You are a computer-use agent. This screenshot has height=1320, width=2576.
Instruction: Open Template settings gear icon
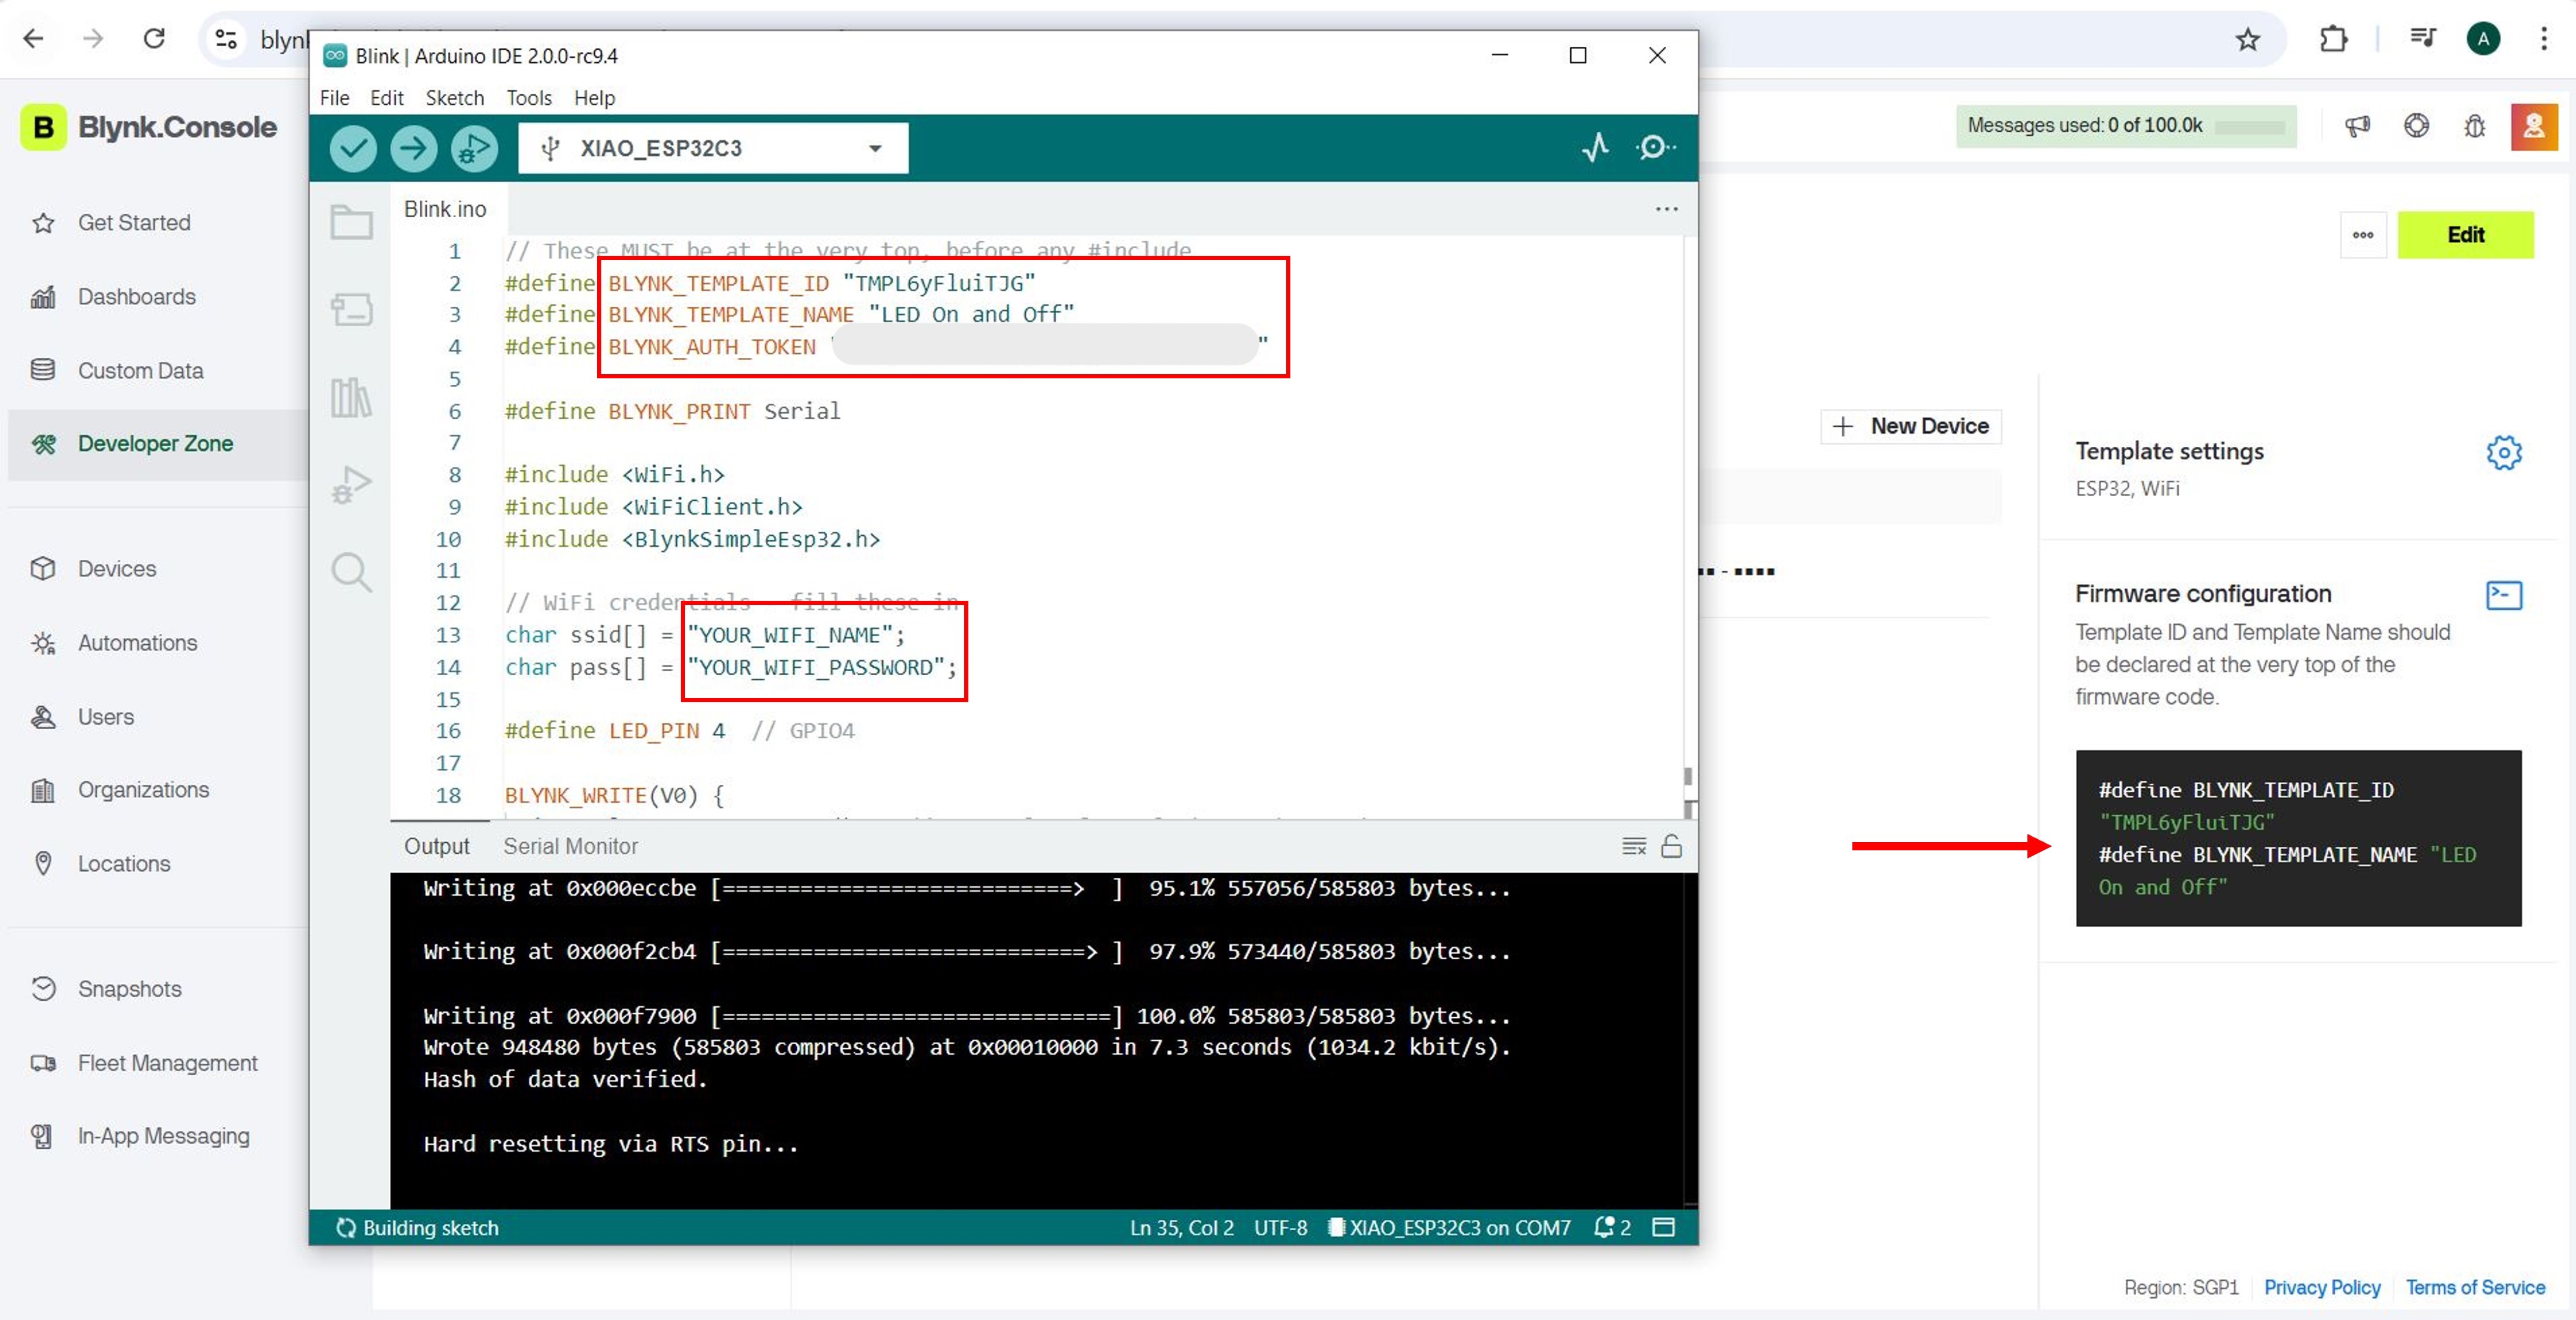coord(2504,452)
